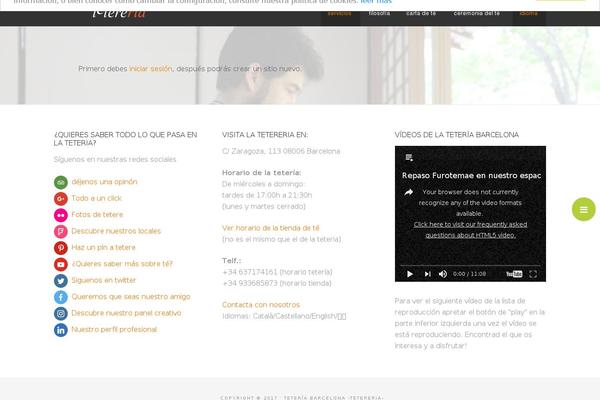Click the green opinion icon beside 'déjenos una opinión'
600x400 pixels.
(60, 182)
